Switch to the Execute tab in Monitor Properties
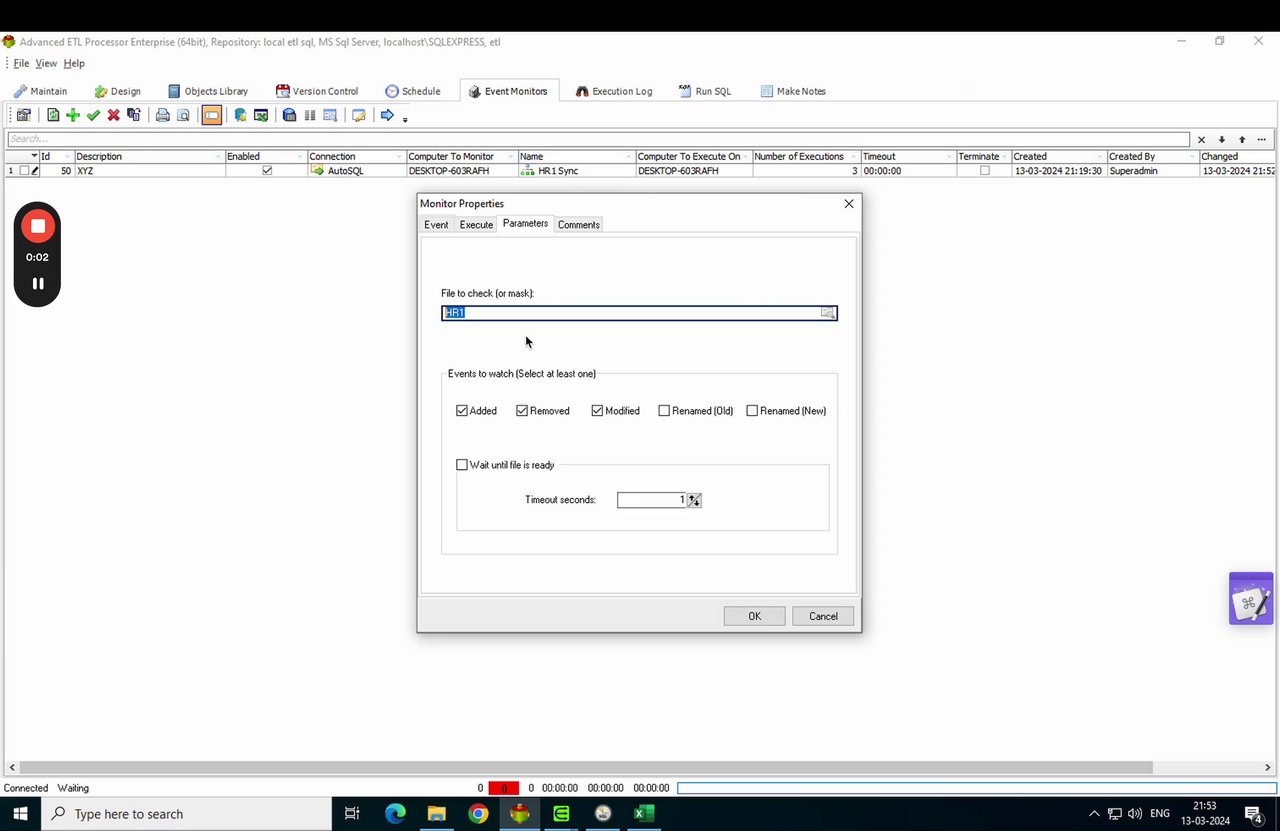The height and width of the screenshot is (831, 1280). [x=476, y=225]
